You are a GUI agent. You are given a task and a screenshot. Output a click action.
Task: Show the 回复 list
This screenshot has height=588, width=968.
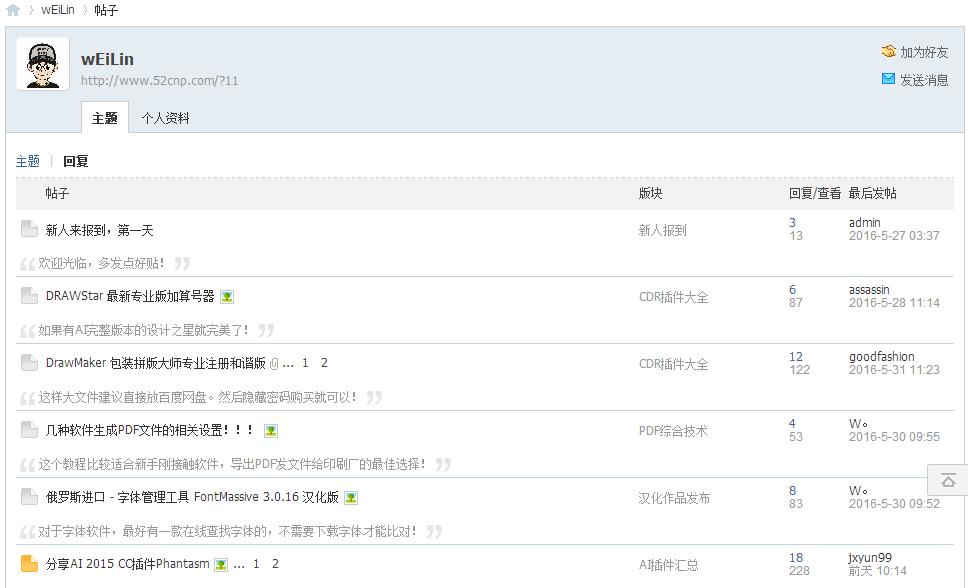75,161
